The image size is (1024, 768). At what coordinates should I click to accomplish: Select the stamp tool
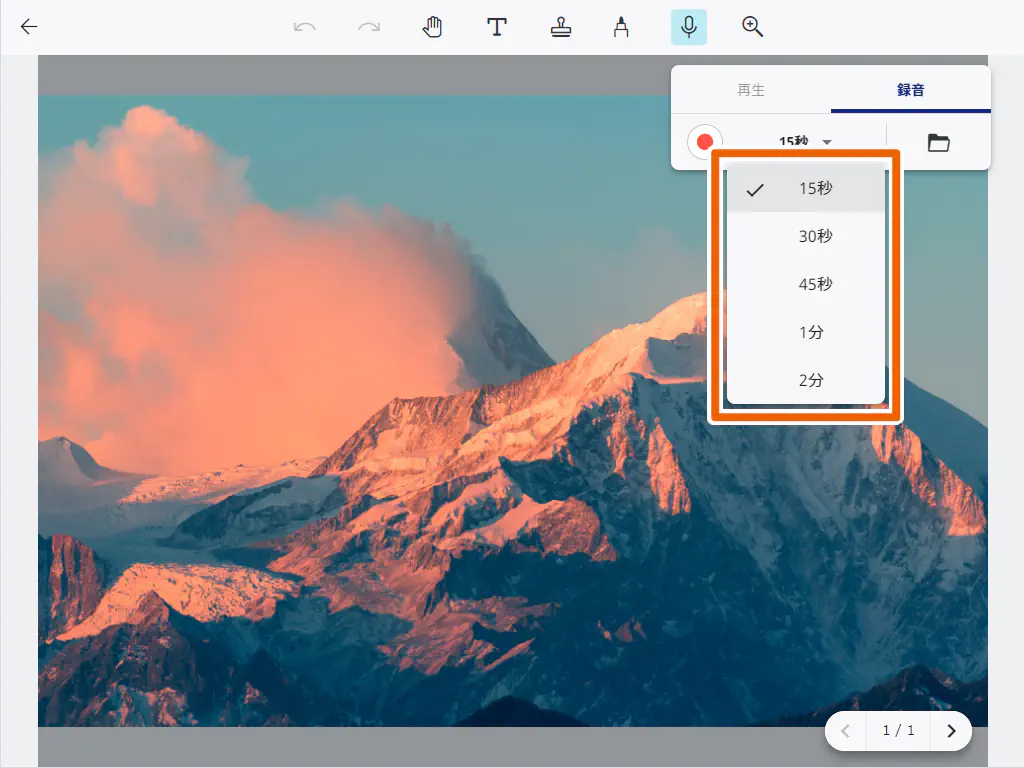pyautogui.click(x=560, y=27)
